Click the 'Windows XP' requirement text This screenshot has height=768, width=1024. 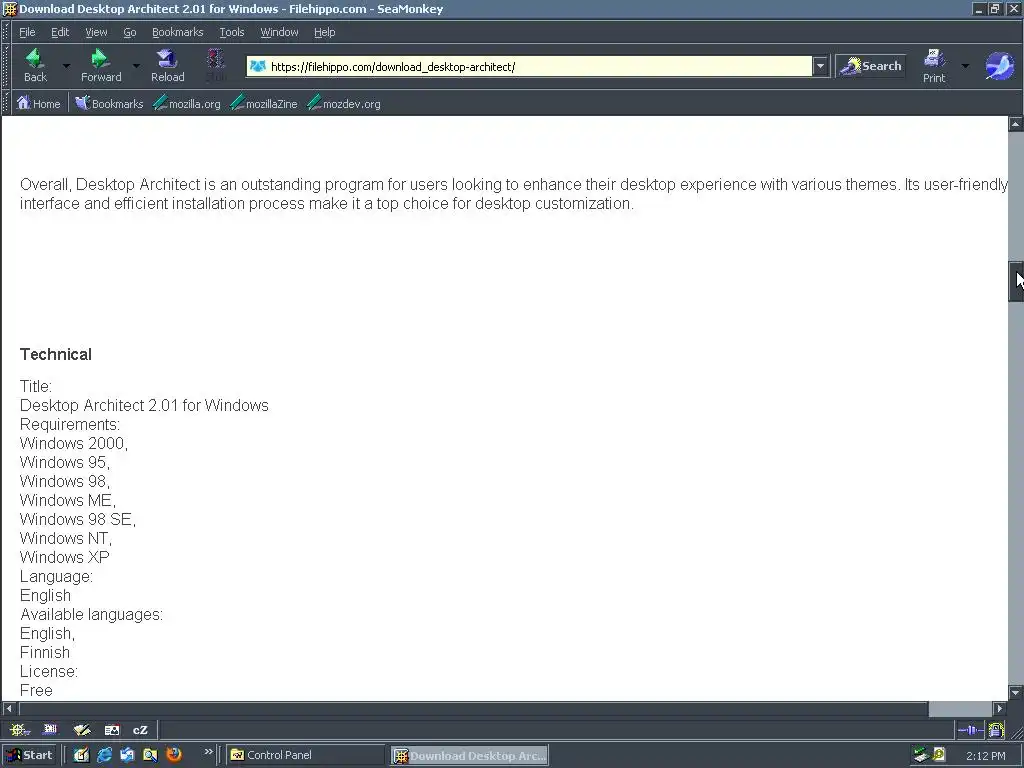click(x=65, y=557)
